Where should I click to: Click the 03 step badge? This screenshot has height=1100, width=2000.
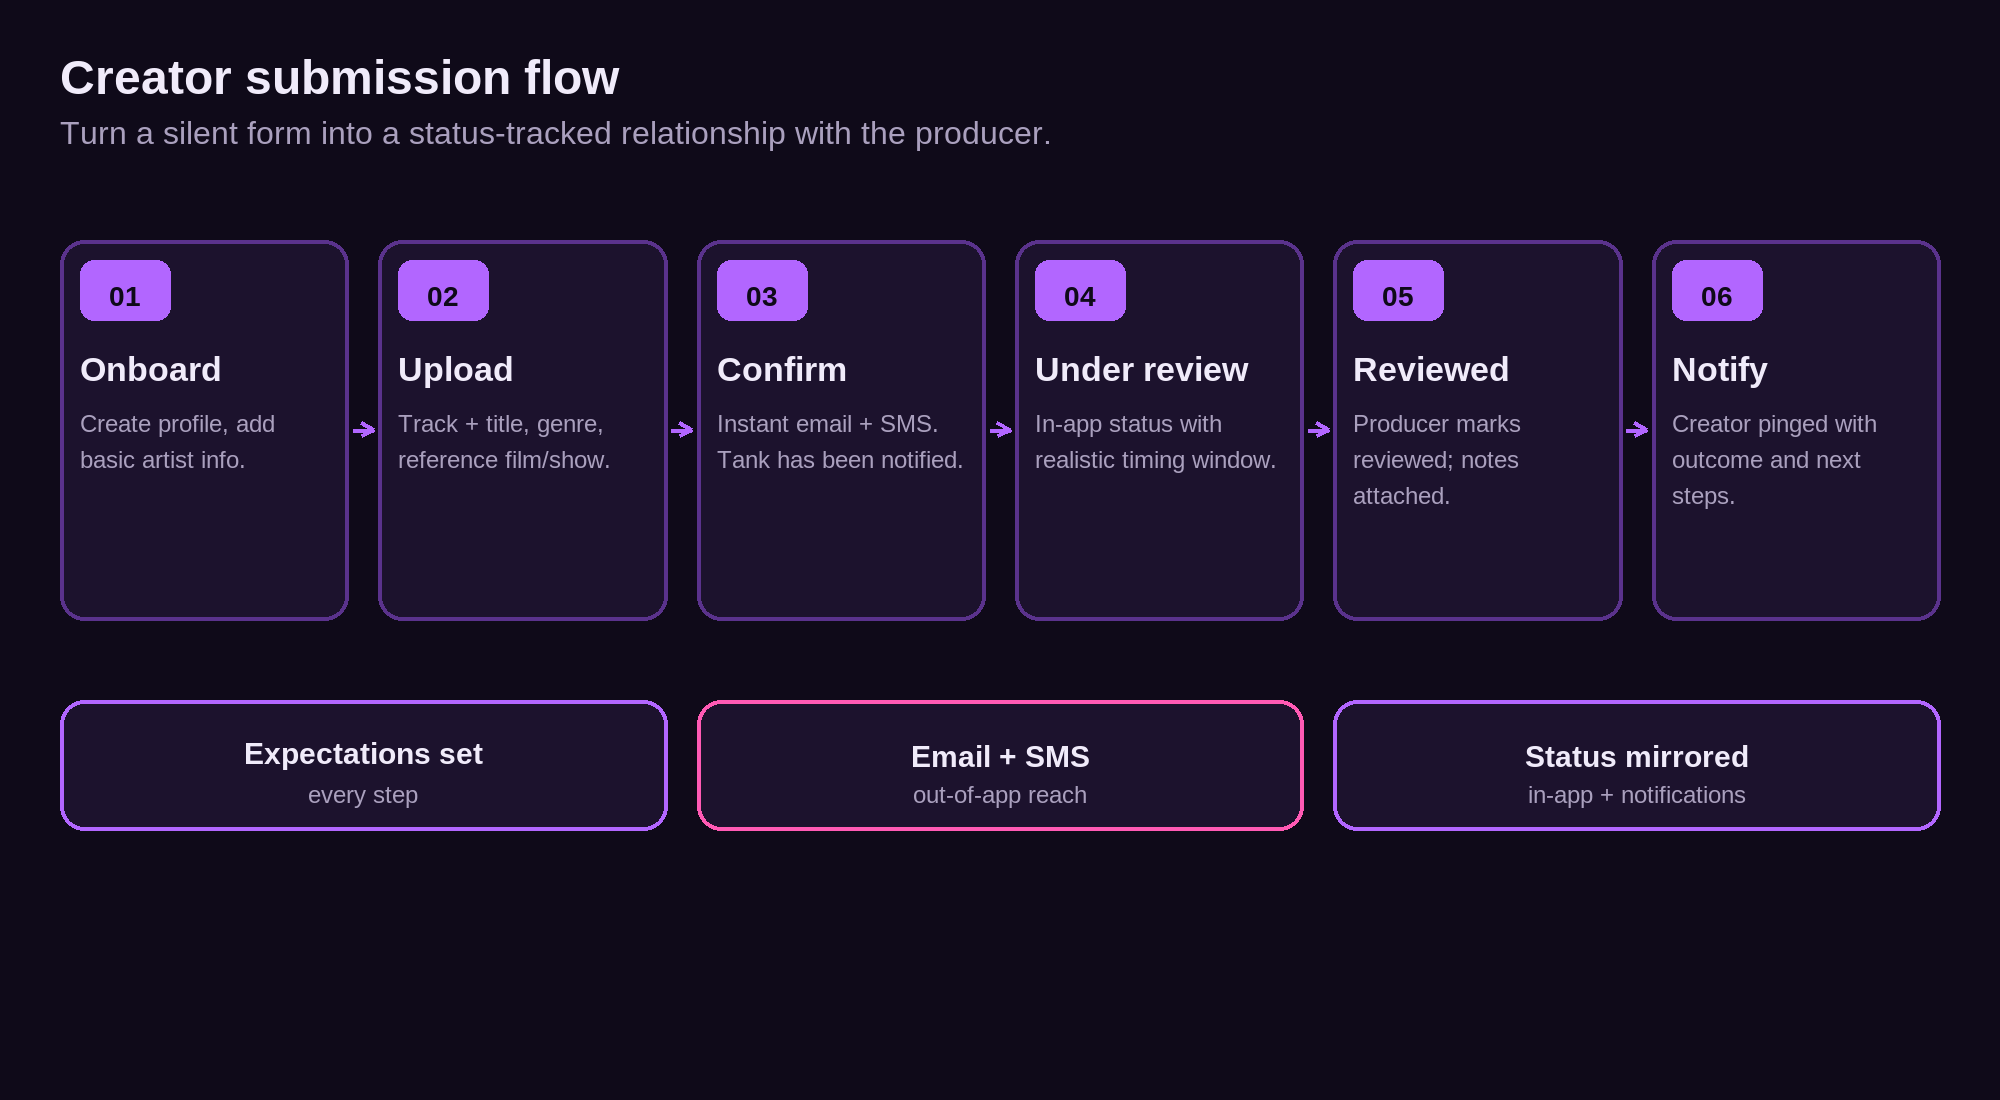coord(762,290)
